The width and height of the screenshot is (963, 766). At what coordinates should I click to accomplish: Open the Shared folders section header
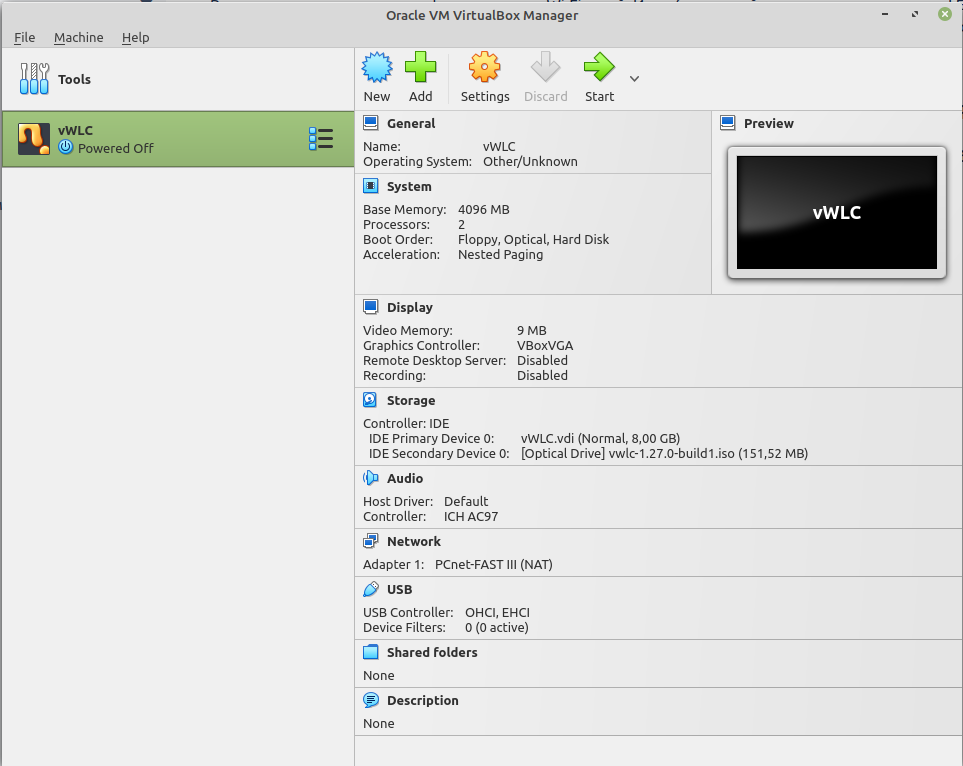432,652
